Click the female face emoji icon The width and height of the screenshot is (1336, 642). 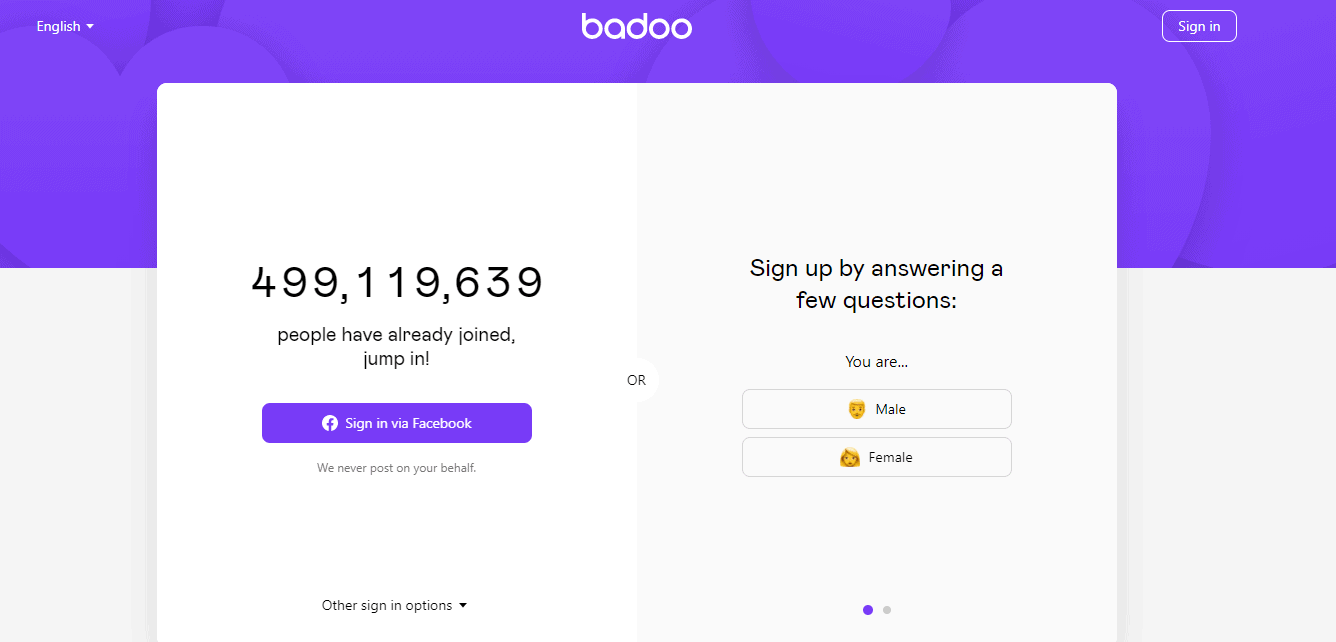tap(850, 457)
